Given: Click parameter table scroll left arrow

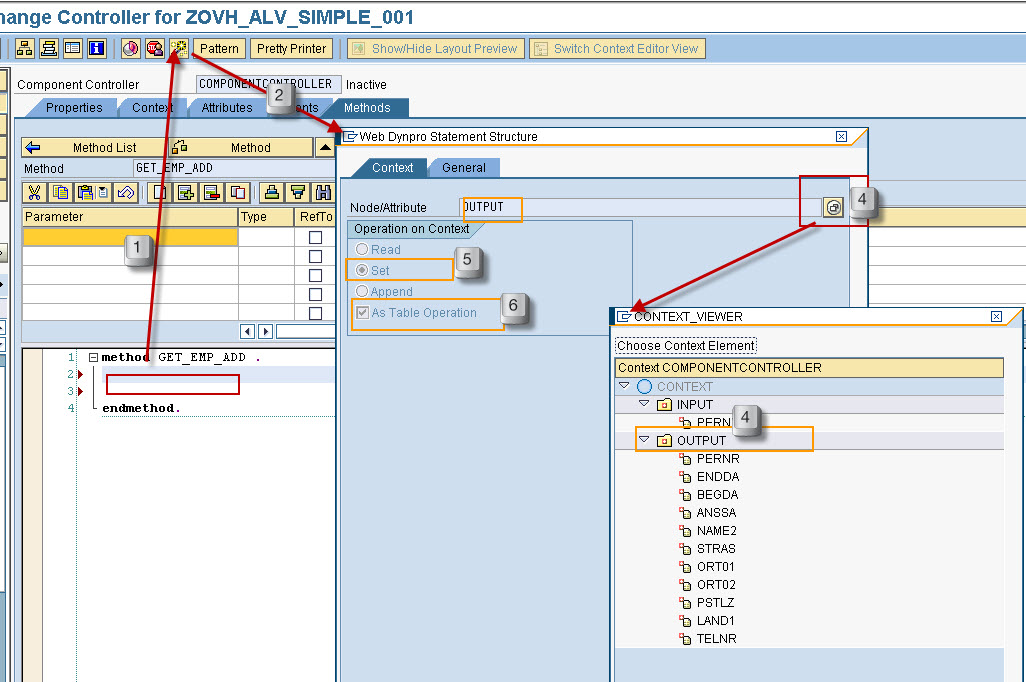Looking at the screenshot, I should [247, 331].
